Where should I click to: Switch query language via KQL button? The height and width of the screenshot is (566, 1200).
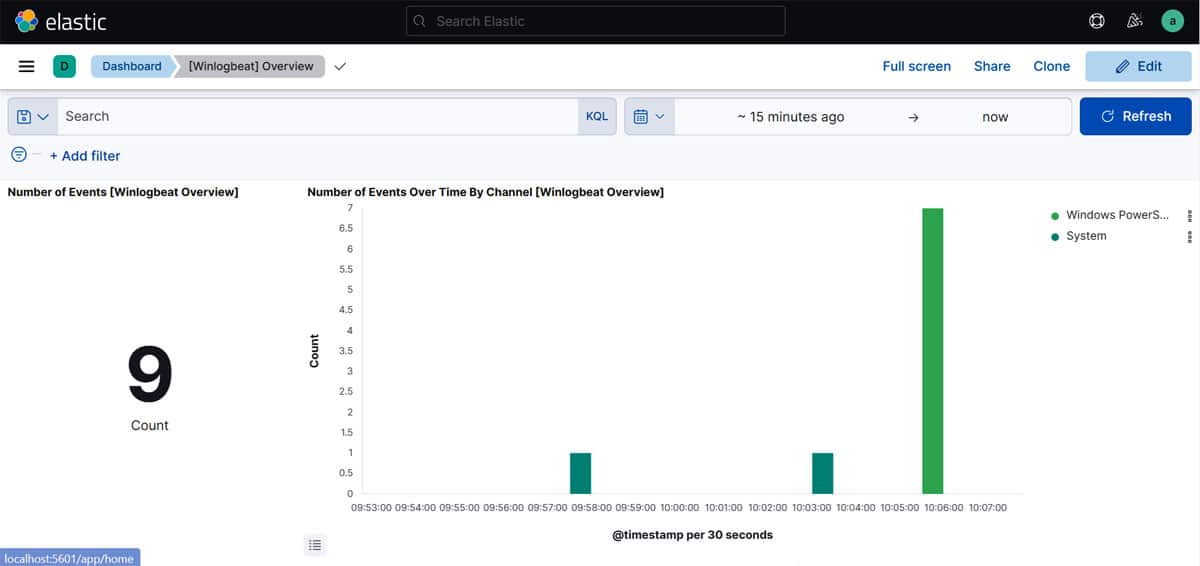click(596, 116)
